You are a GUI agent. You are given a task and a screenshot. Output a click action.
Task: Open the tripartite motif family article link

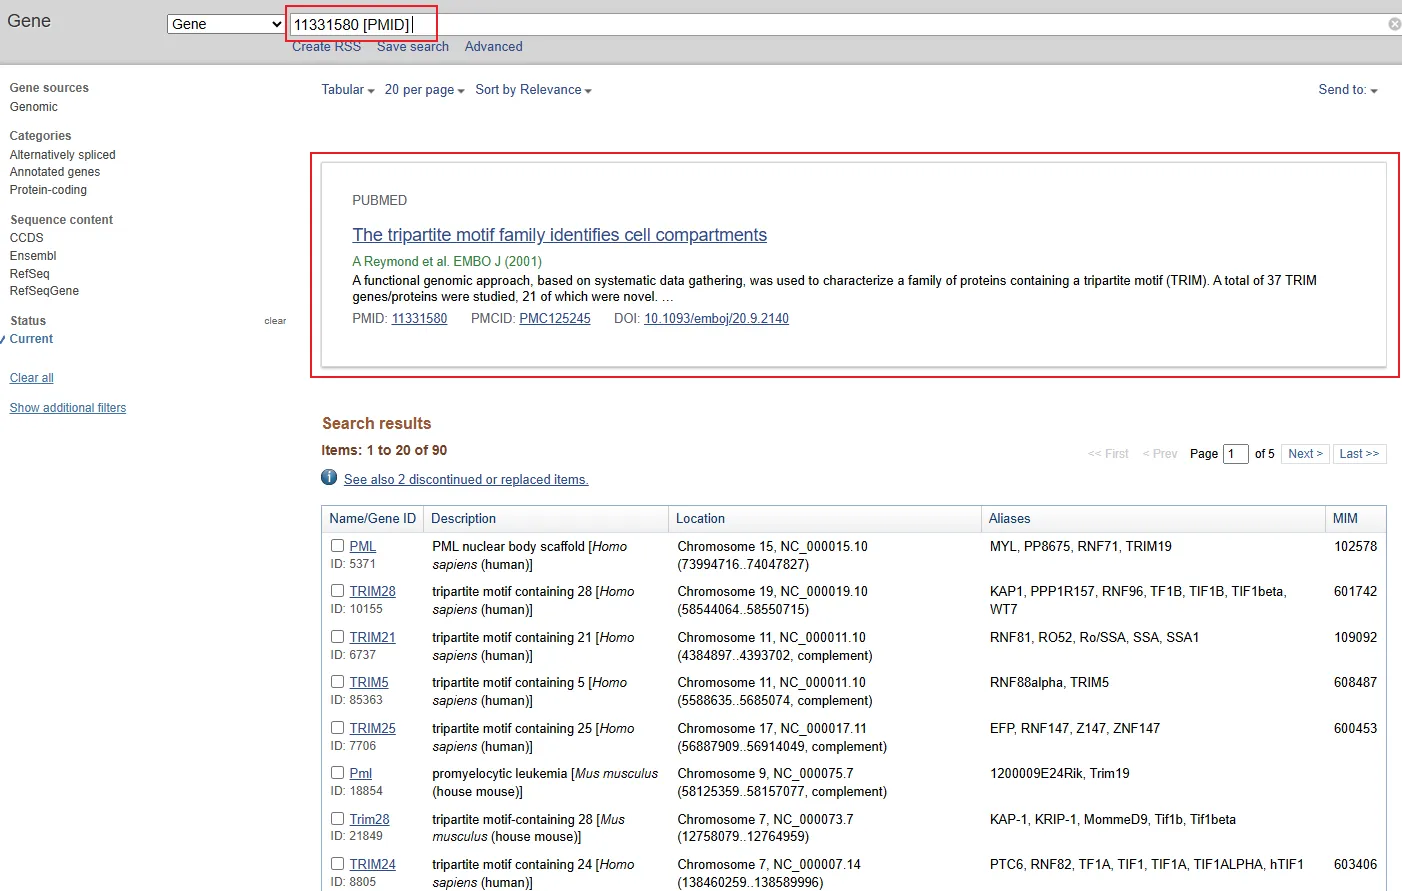(559, 235)
